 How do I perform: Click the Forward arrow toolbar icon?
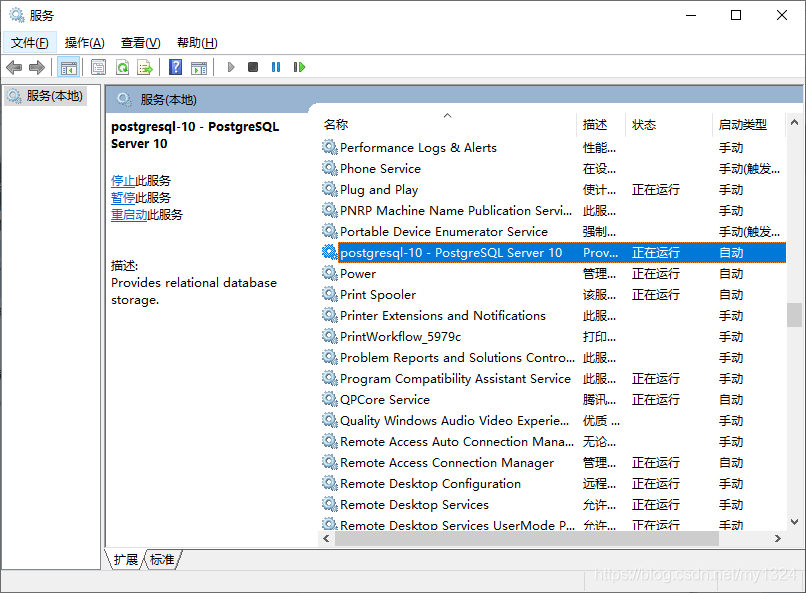[x=37, y=67]
